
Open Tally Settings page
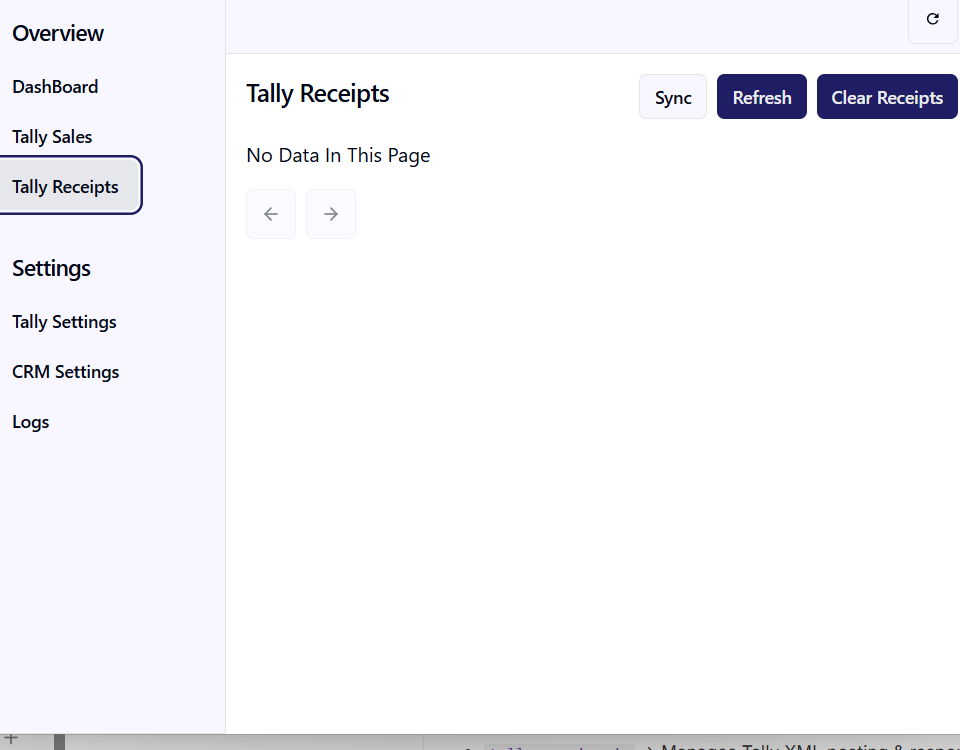64,322
